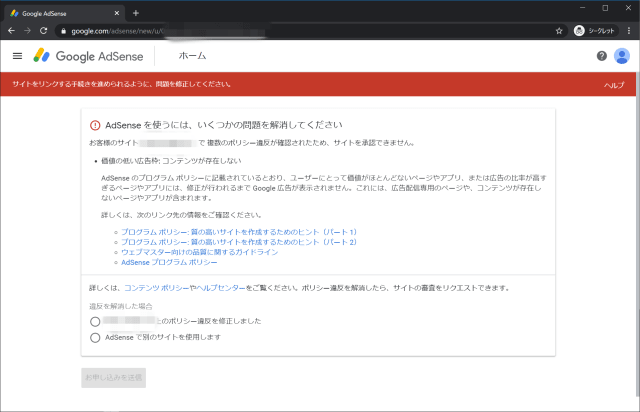Open the help question mark icon
Screen dimensions: 640x412
click(x=601, y=56)
